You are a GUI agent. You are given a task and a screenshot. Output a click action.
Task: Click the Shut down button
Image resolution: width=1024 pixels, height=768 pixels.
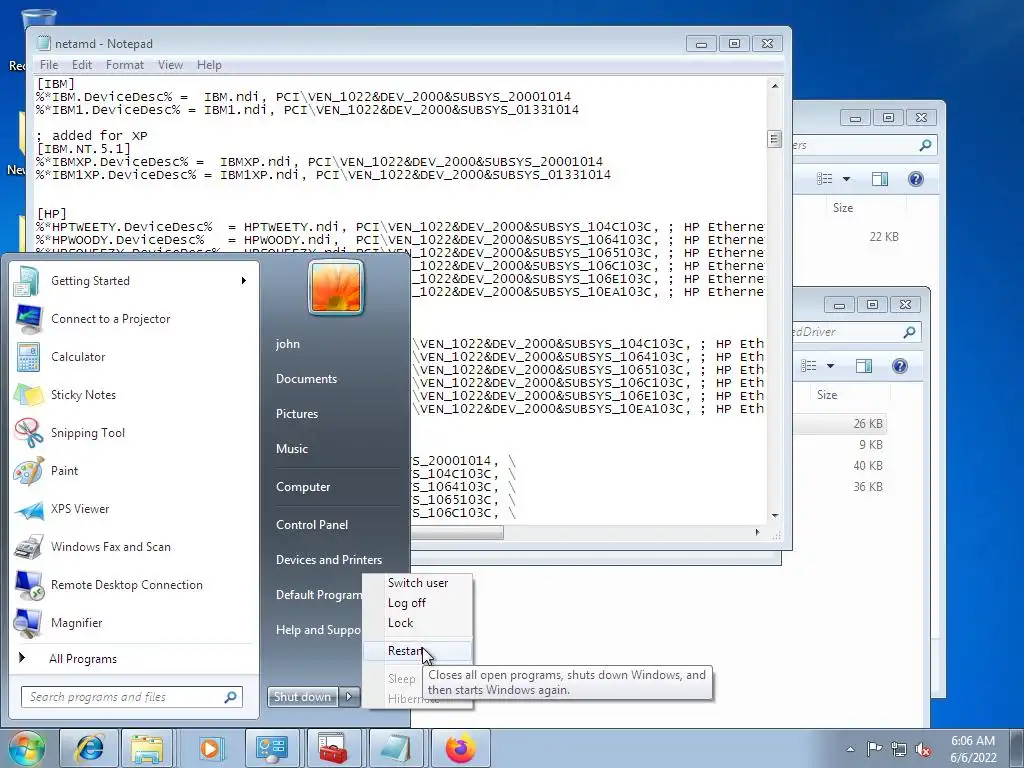pyautogui.click(x=303, y=697)
